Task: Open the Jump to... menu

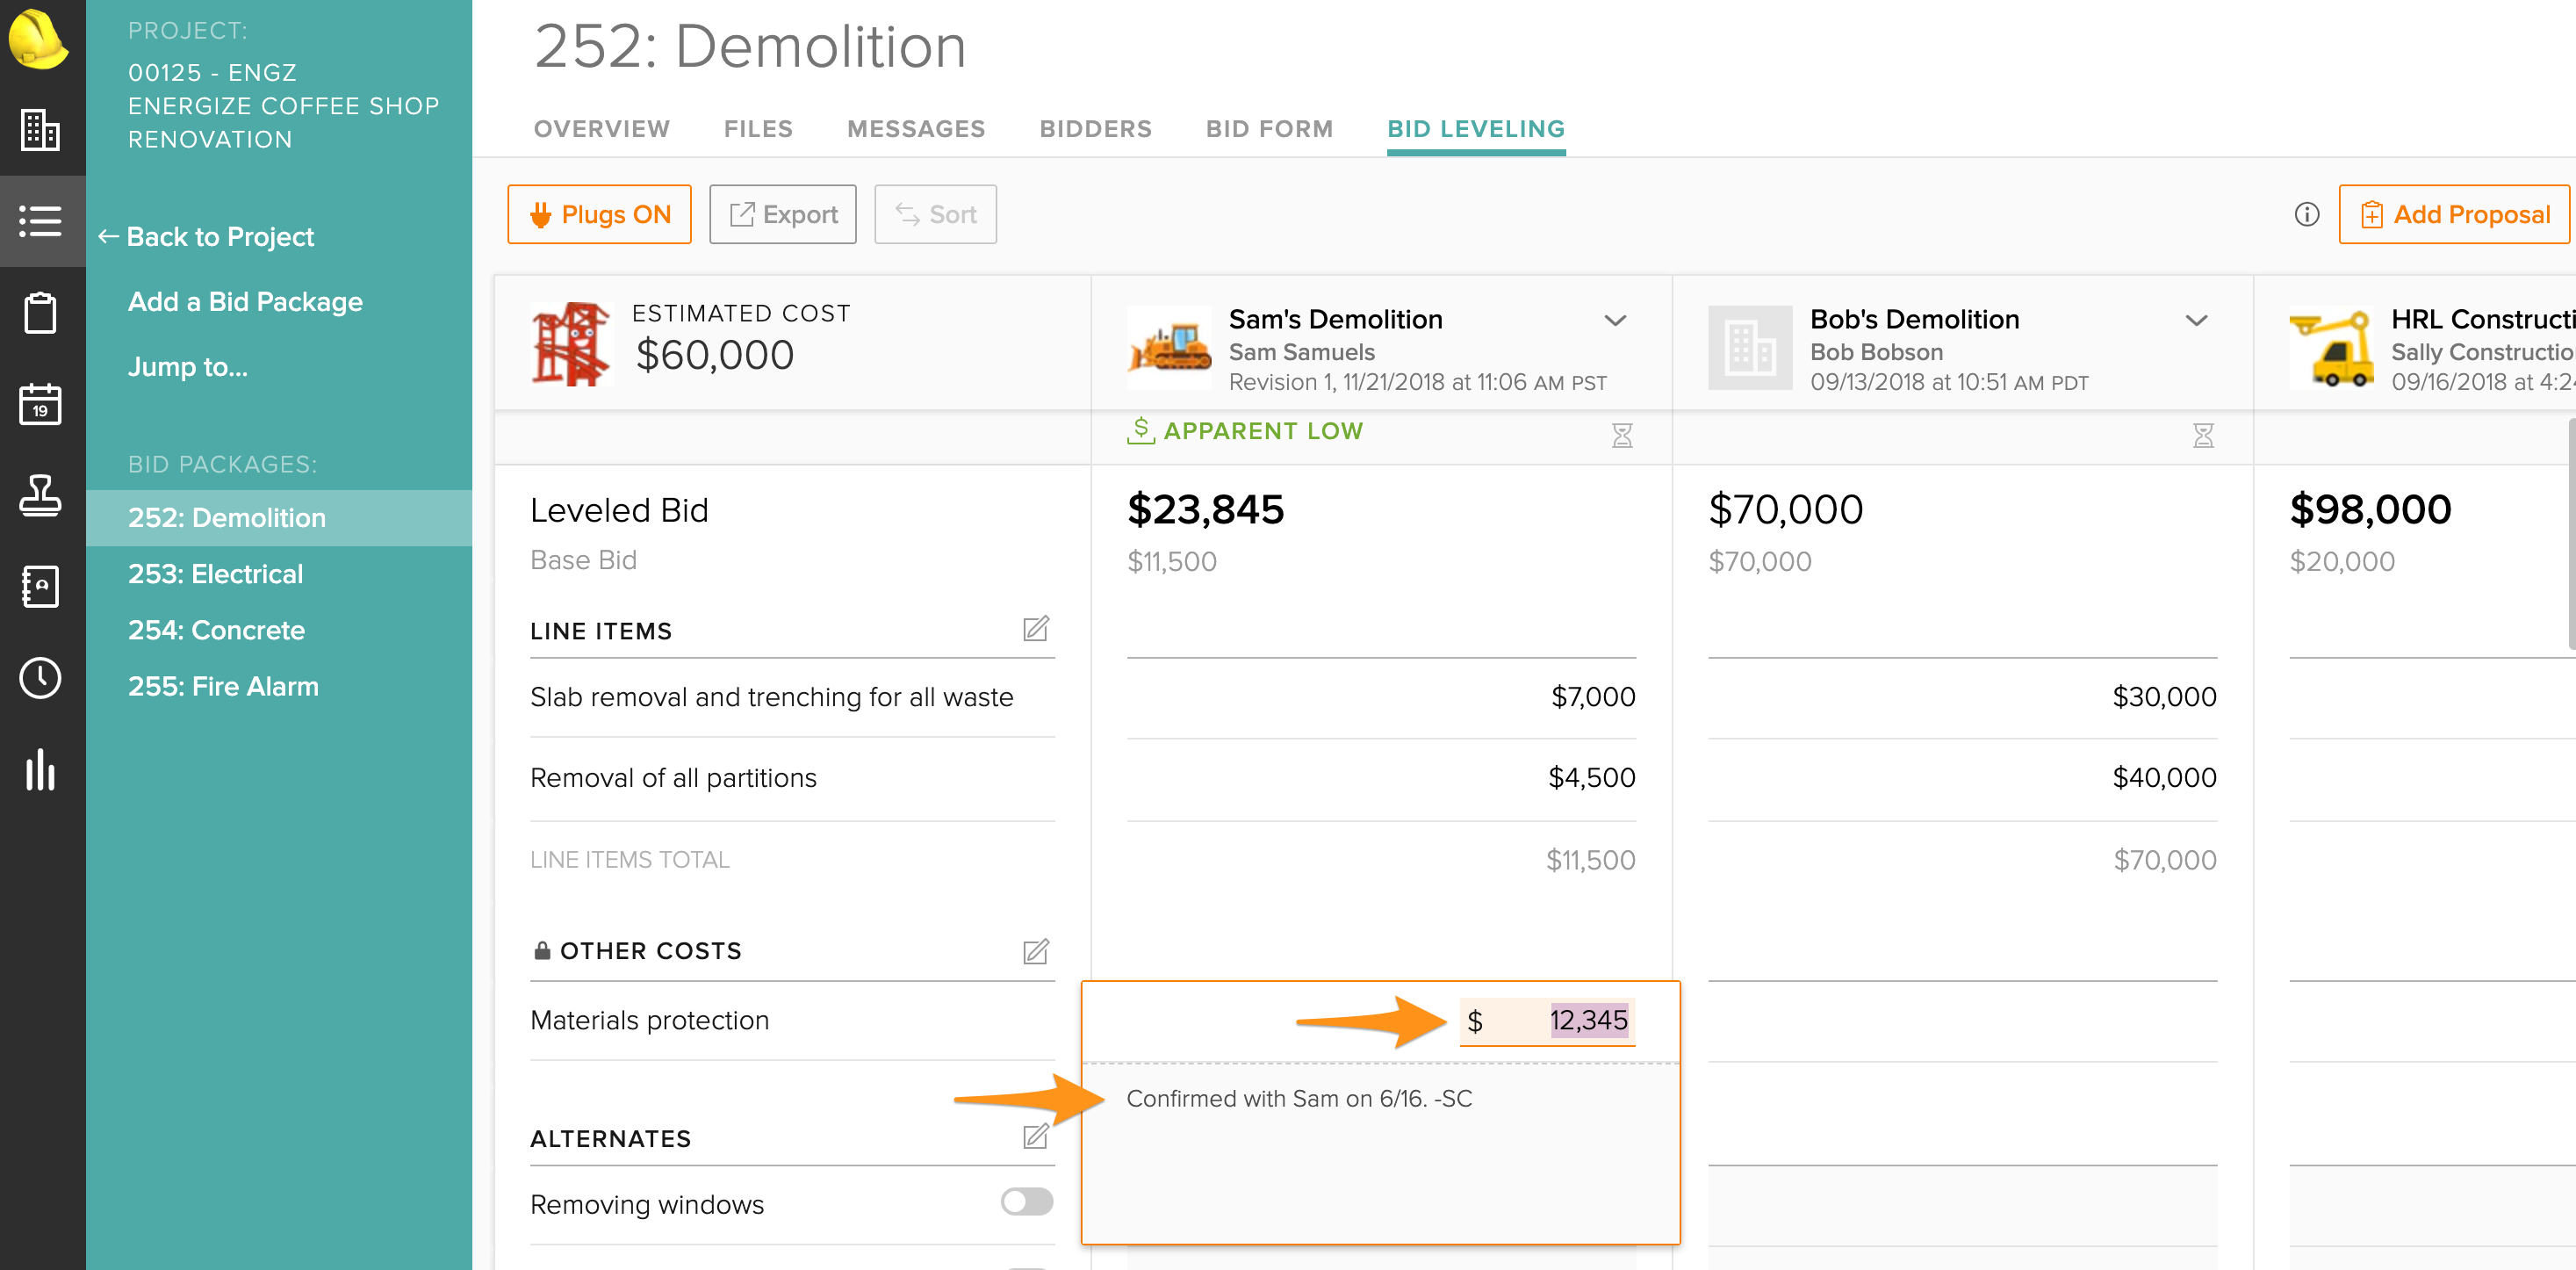Action: (187, 367)
